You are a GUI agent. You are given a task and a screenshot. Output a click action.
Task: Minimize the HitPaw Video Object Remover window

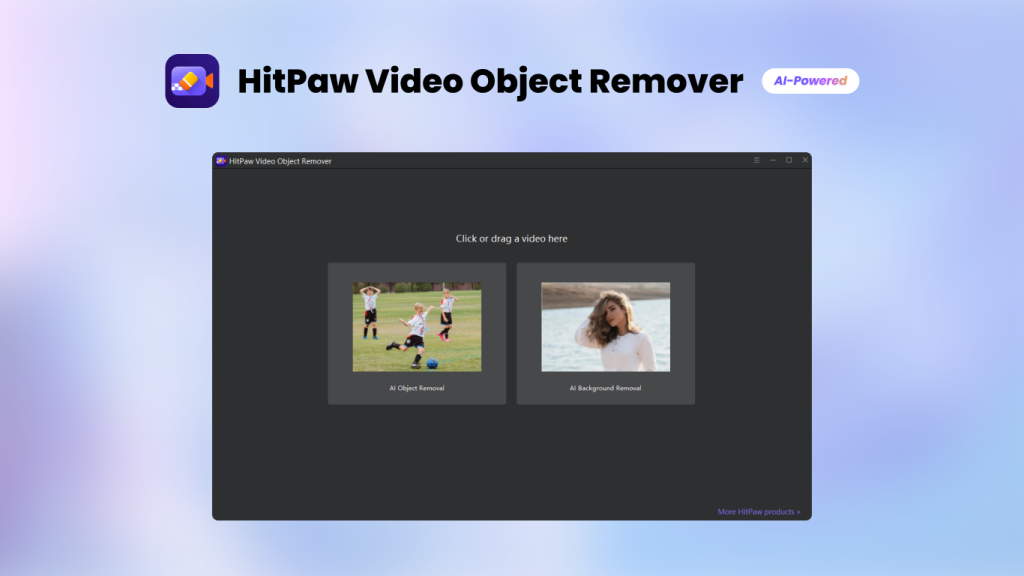[x=773, y=160]
